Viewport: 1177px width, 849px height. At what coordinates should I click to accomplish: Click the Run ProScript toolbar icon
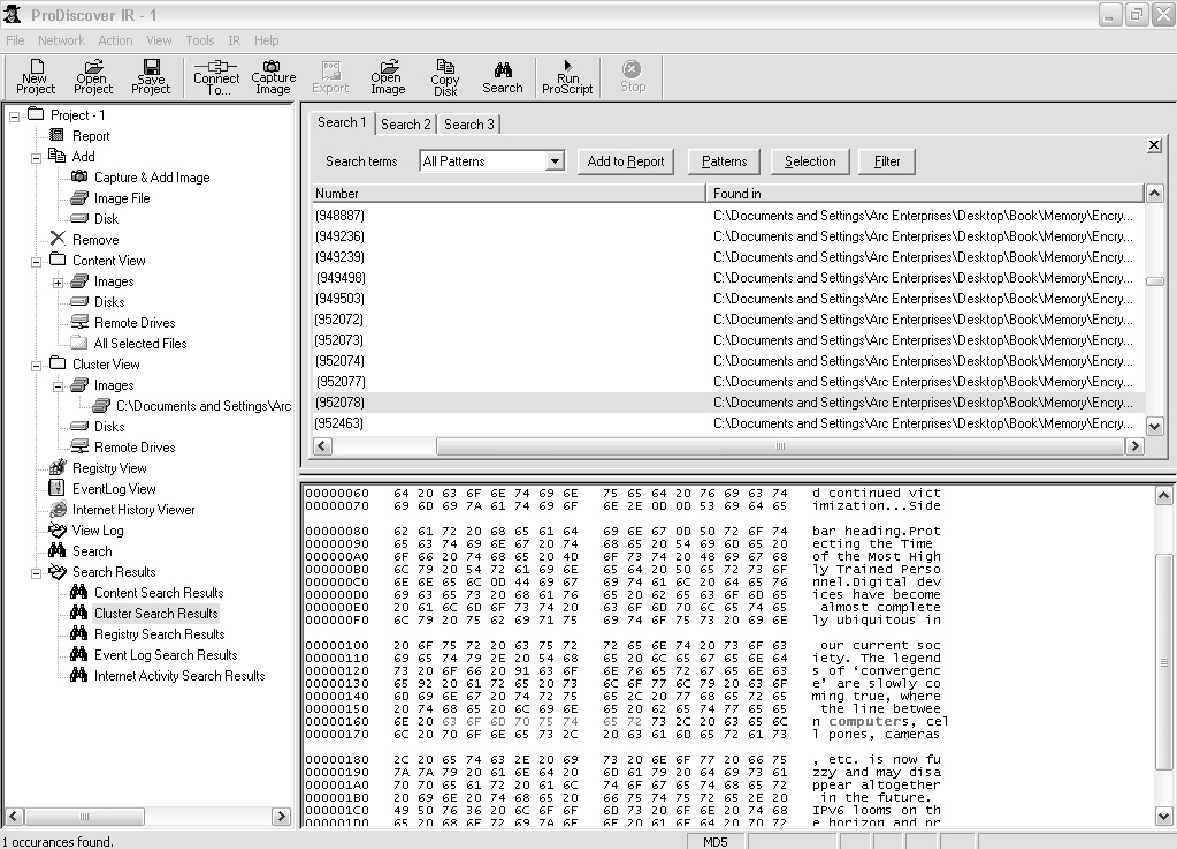pos(567,77)
